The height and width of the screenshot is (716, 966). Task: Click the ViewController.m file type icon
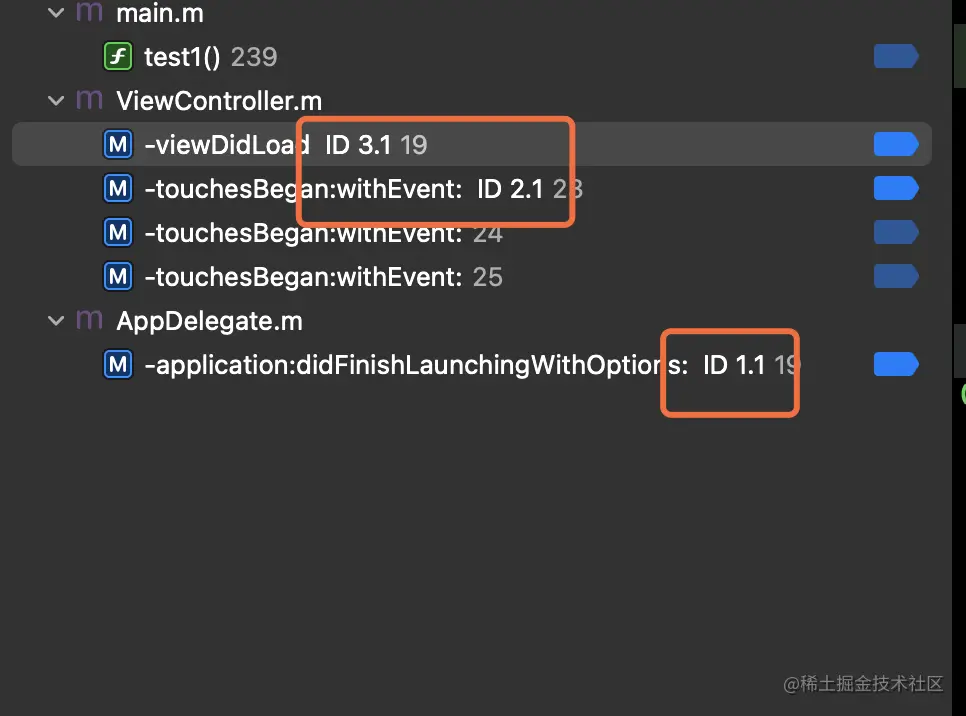click(x=89, y=100)
